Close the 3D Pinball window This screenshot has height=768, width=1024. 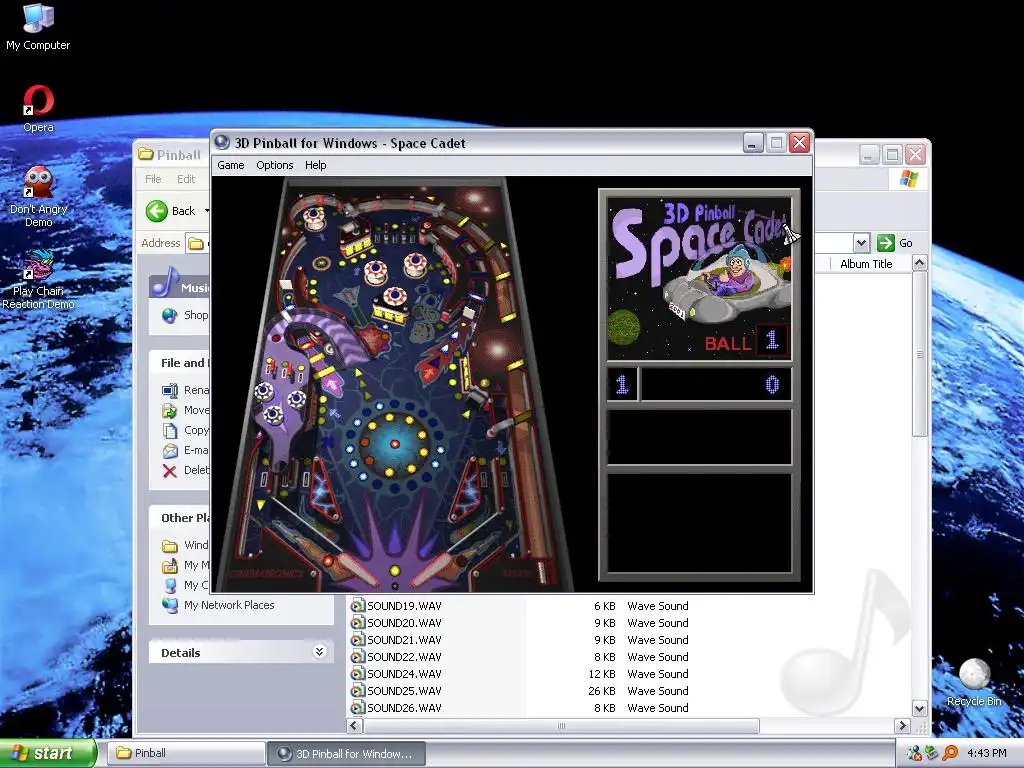[x=799, y=143]
